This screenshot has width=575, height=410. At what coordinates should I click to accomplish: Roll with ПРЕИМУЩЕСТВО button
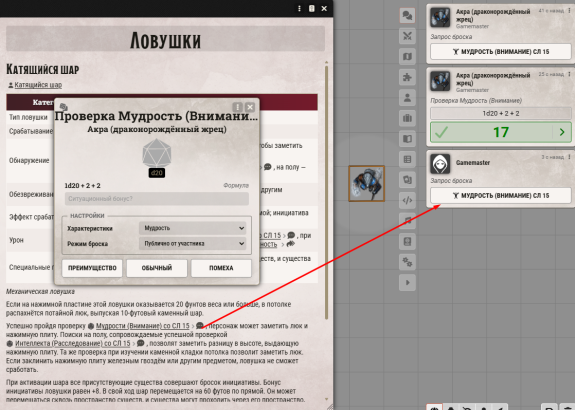click(x=92, y=268)
